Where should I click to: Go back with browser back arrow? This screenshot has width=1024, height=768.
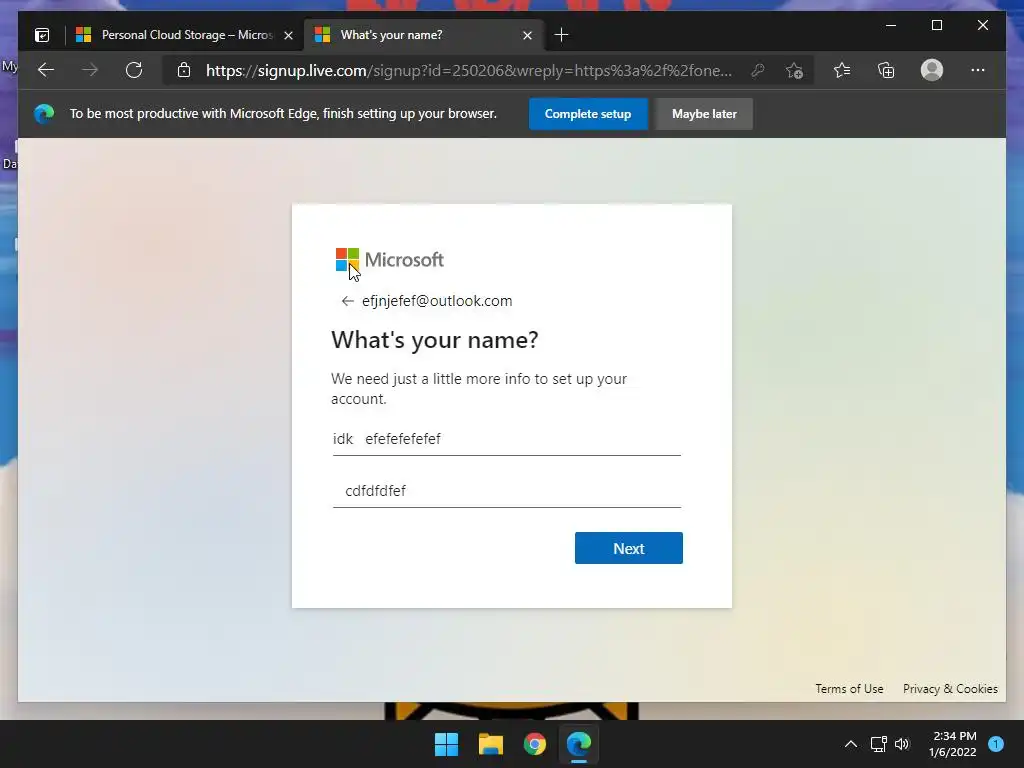click(x=46, y=70)
